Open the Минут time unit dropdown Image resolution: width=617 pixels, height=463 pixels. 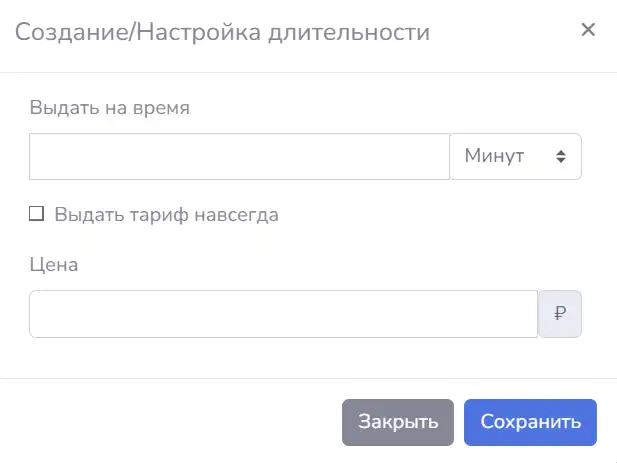pos(515,157)
